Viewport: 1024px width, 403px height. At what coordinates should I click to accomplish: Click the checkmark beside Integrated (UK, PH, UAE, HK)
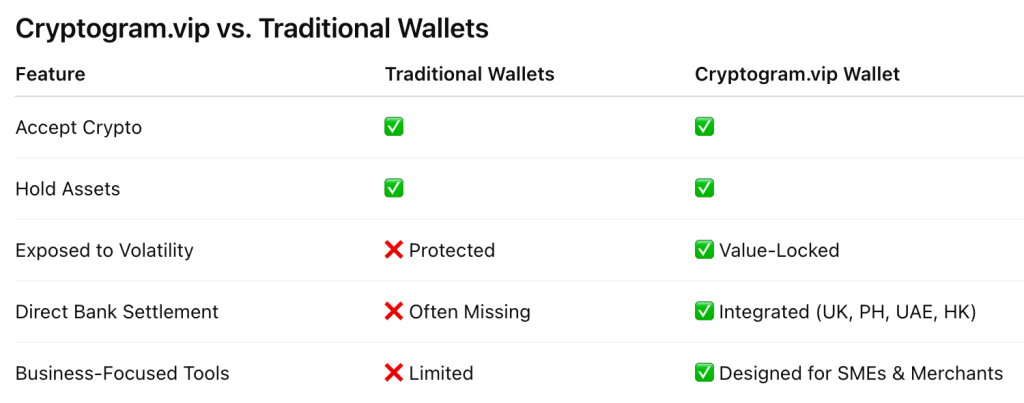tap(704, 312)
